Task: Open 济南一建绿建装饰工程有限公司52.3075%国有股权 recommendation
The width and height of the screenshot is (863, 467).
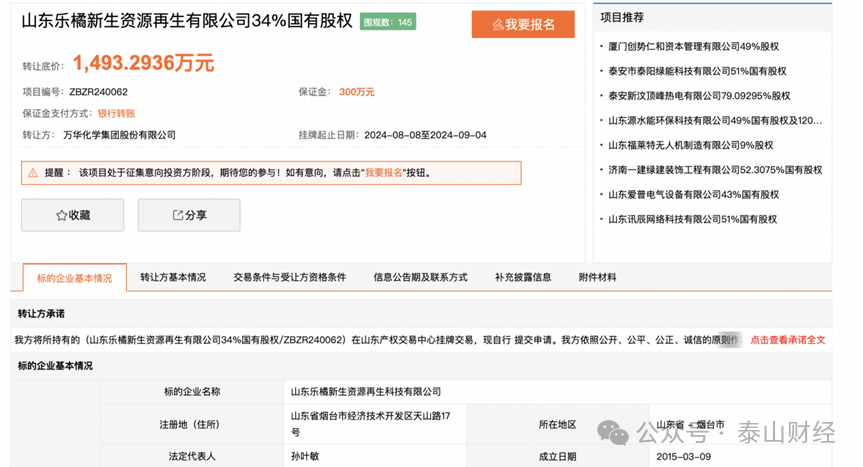Action: pos(715,170)
